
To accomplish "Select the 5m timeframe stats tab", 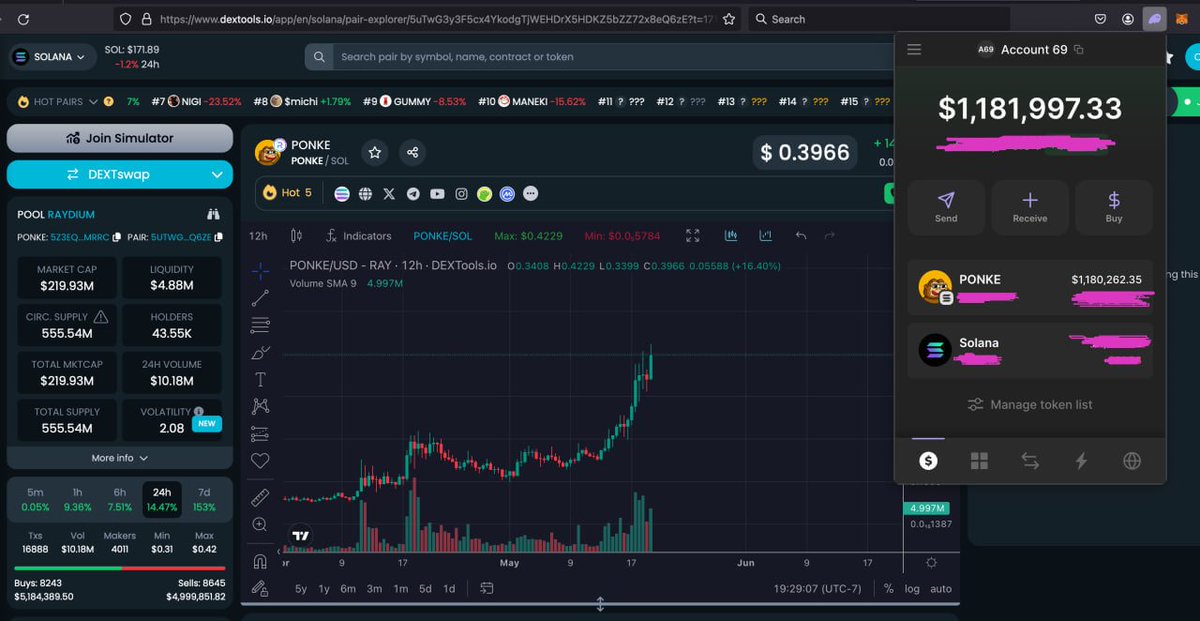I will 35,500.
